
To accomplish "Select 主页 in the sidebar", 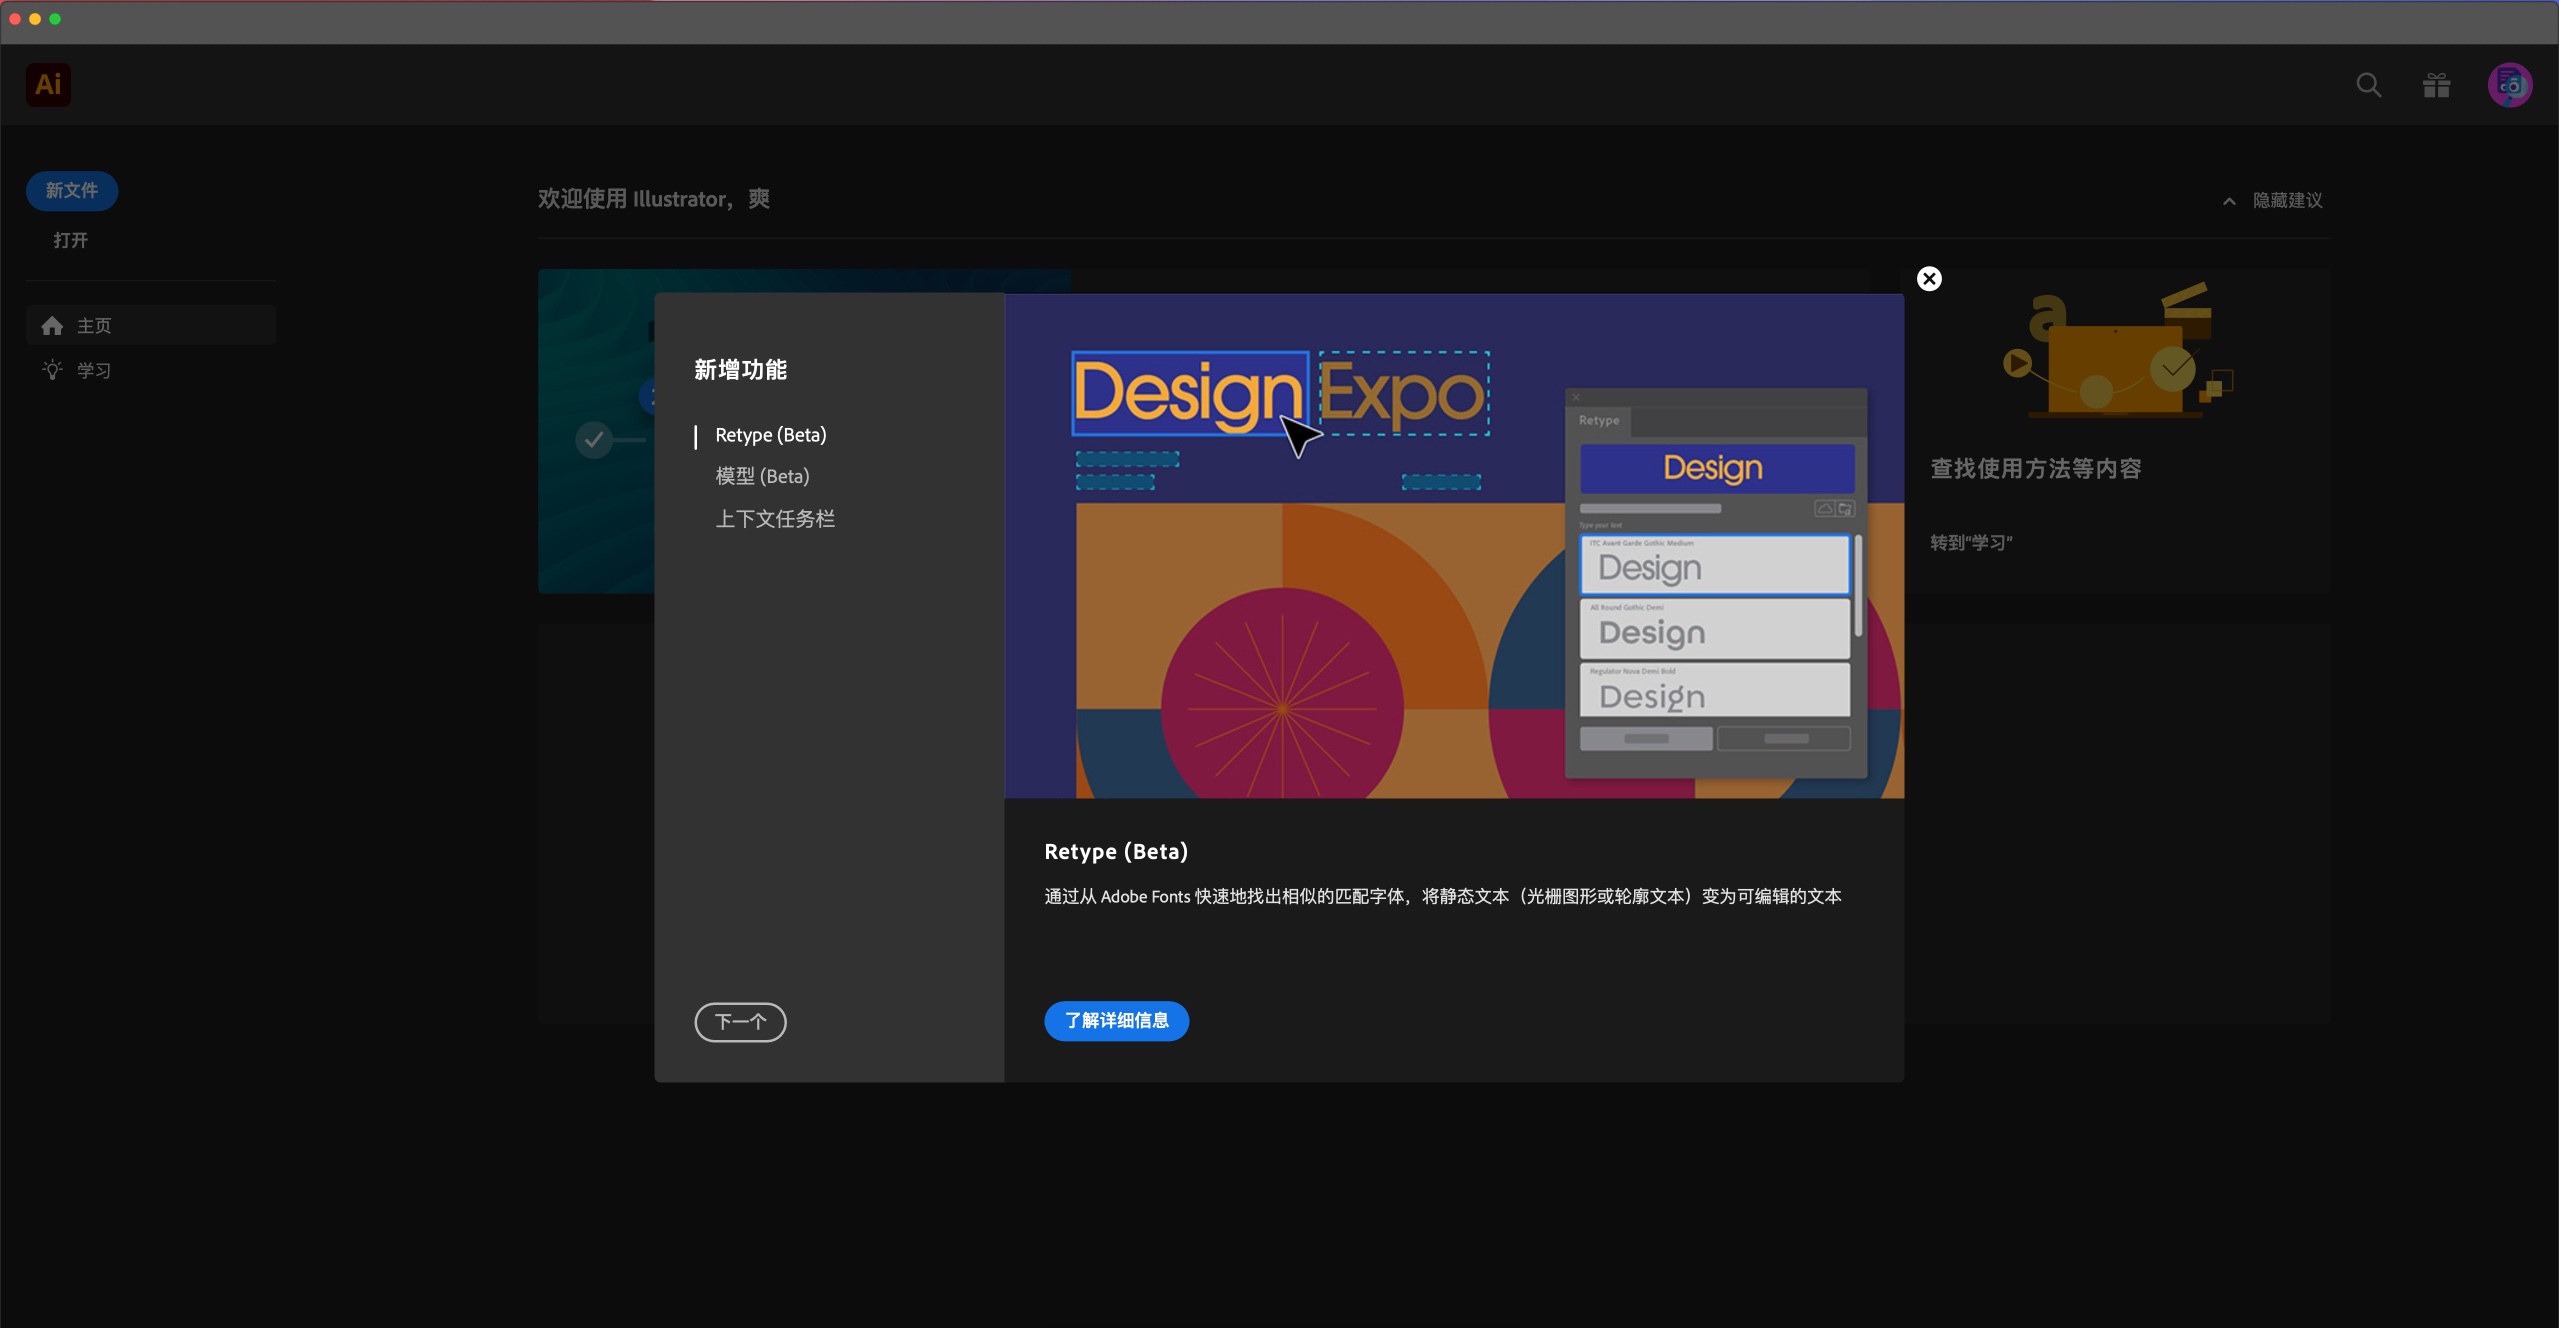I will (151, 326).
